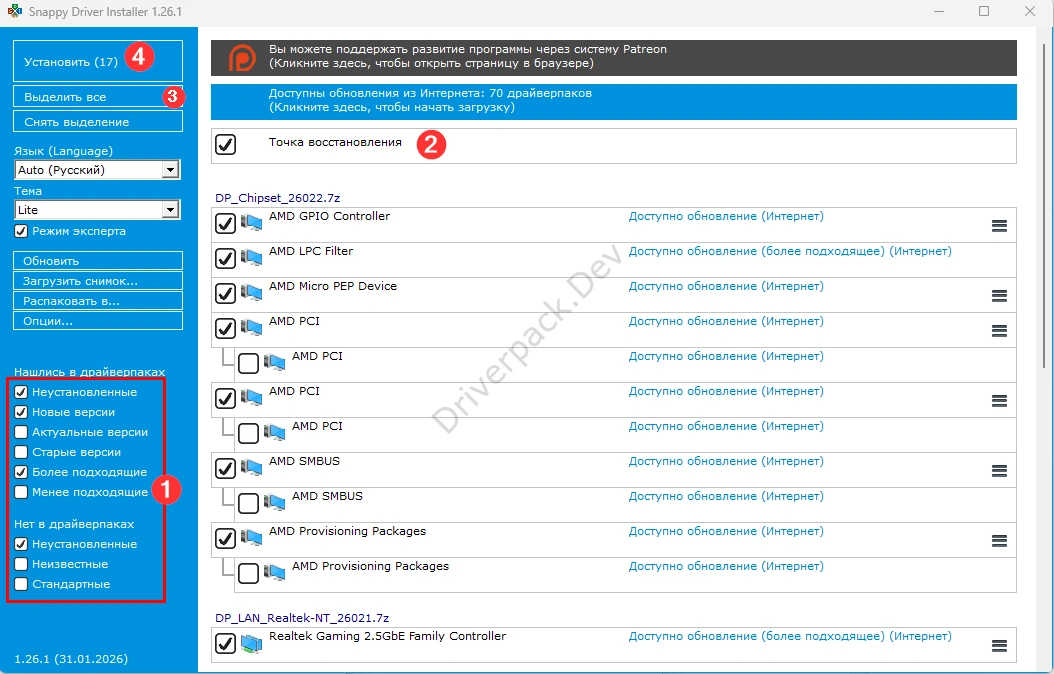Enable the Менее подходящие filter
The image size is (1054, 674).
tap(21, 492)
